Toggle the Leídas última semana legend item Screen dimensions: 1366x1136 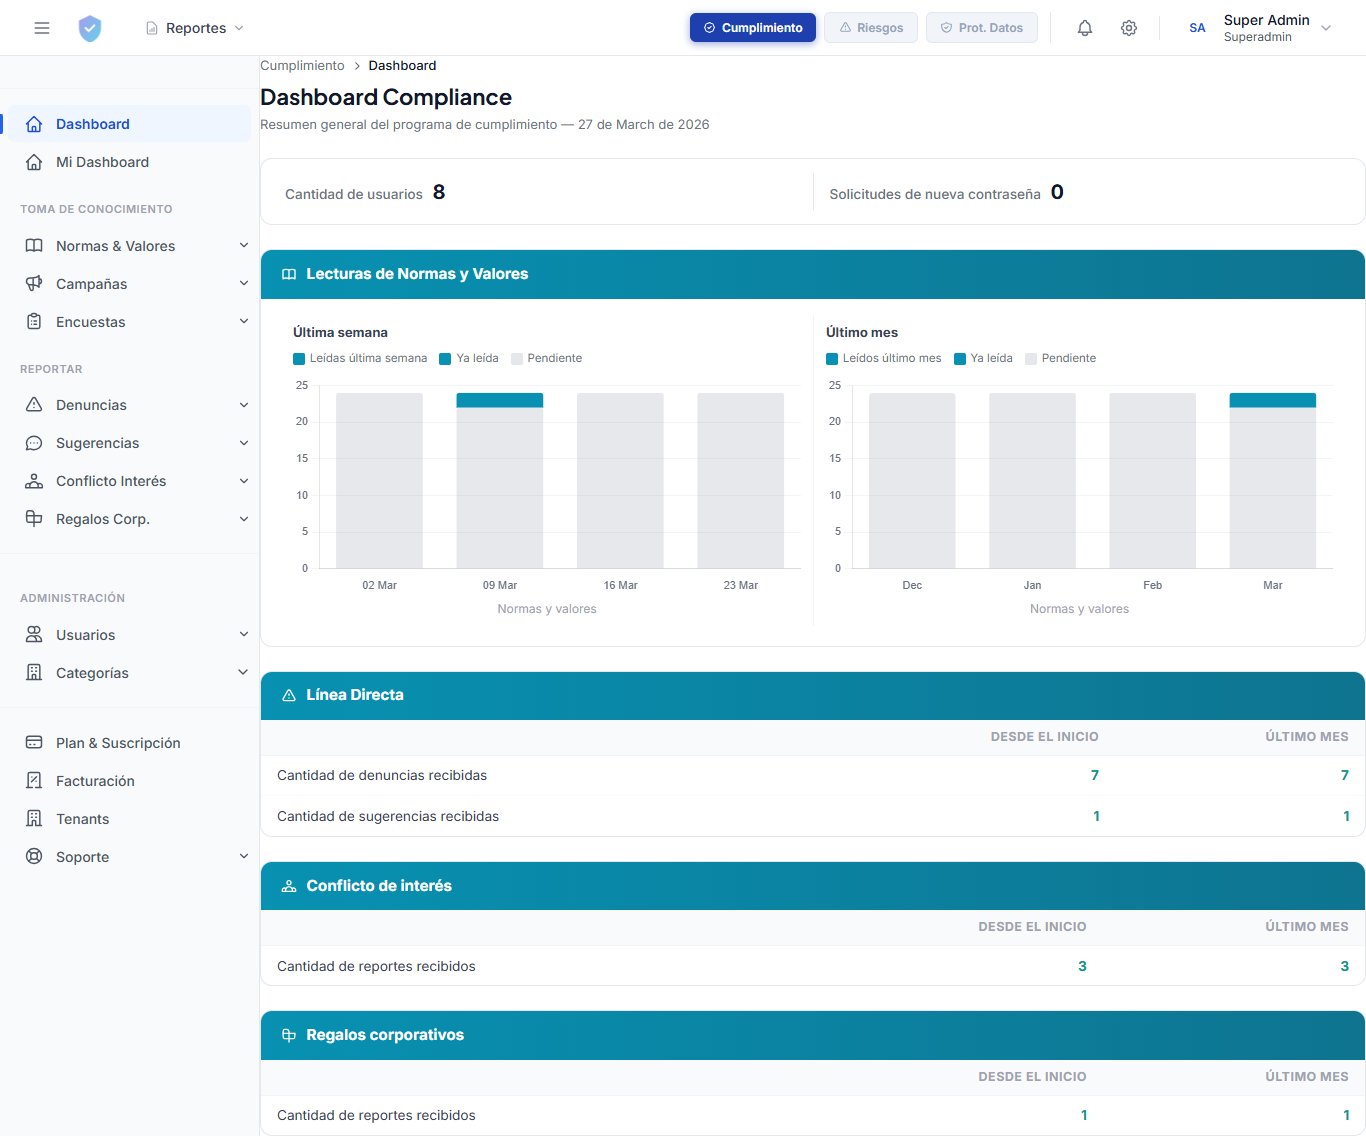coord(360,357)
